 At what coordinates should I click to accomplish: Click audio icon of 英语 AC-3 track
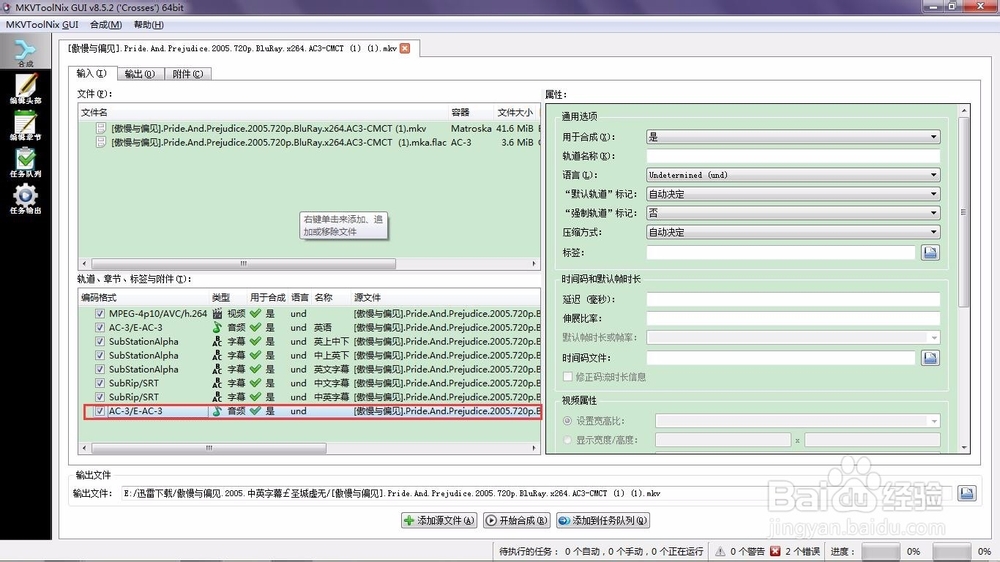217,327
